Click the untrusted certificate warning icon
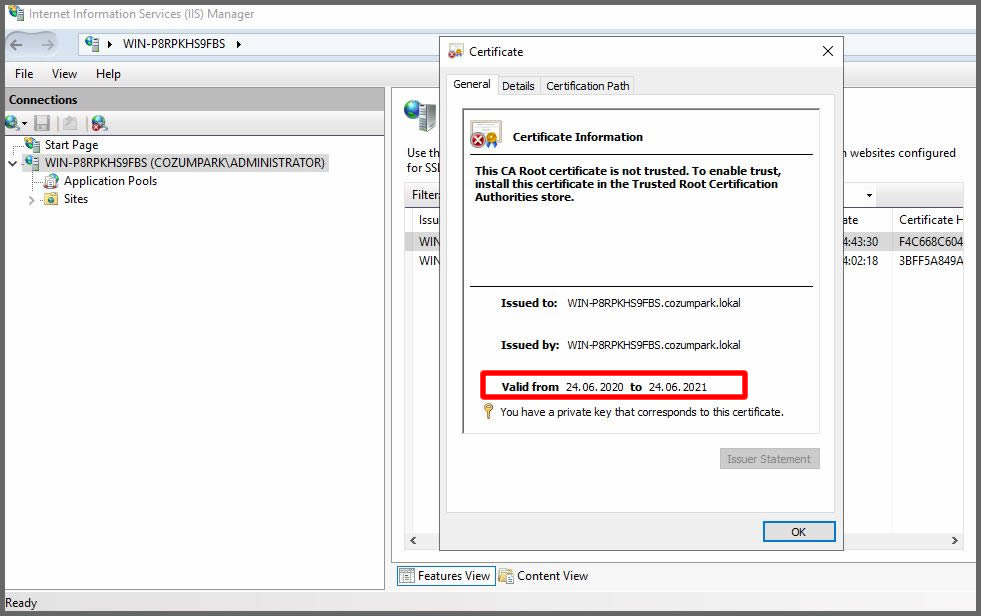Viewport: 981px width, 616px height. coord(485,135)
